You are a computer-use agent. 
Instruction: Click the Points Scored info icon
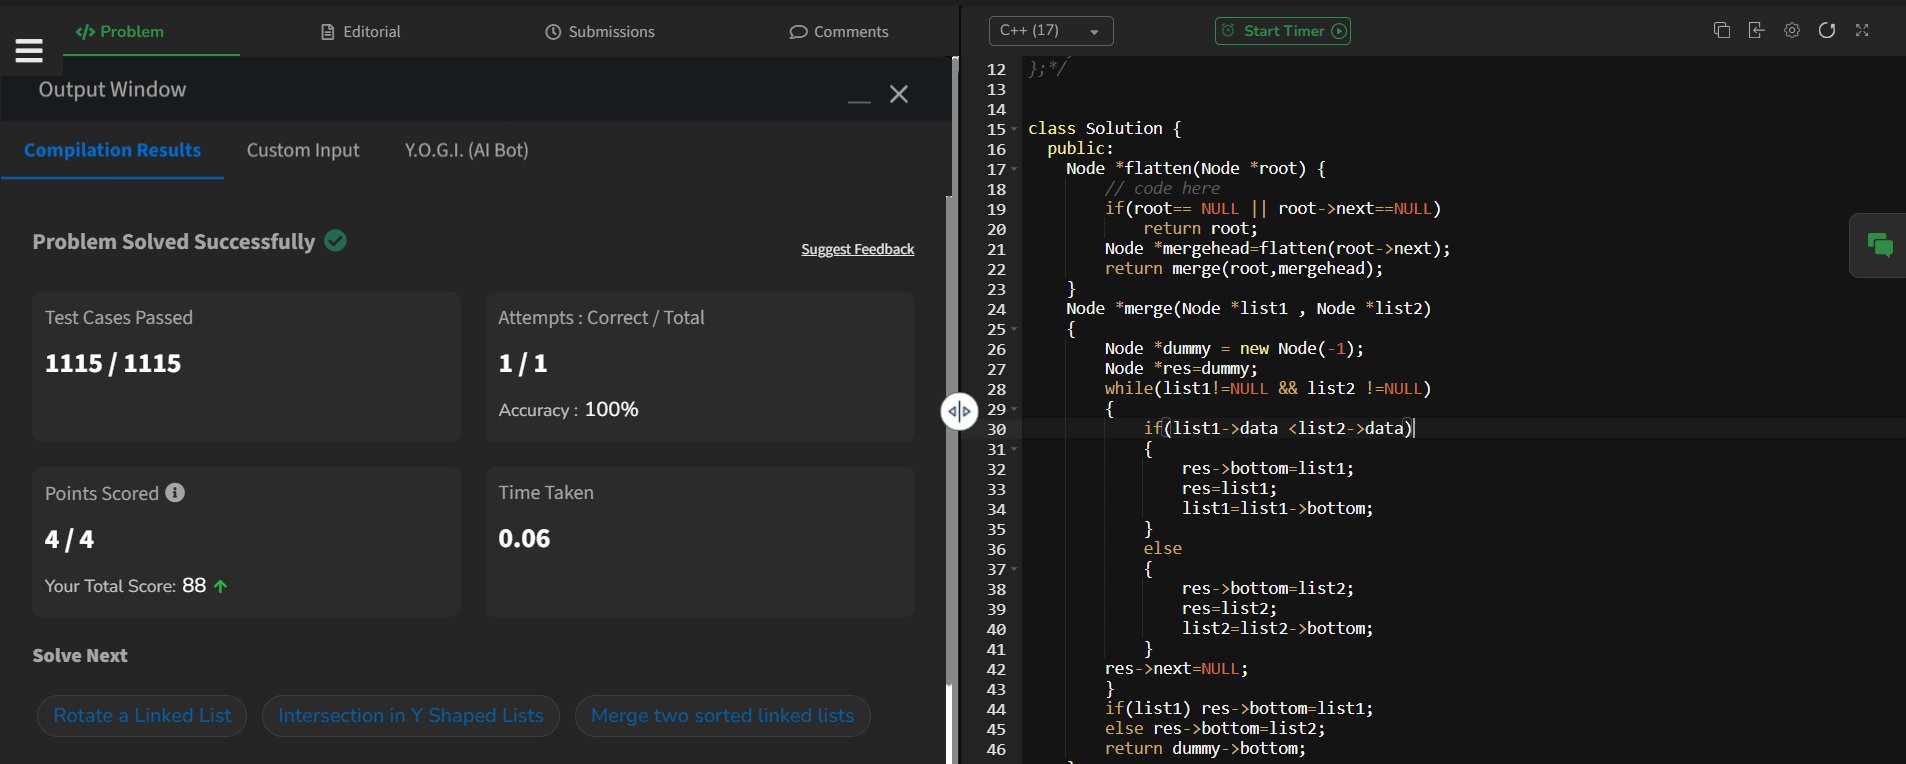tap(175, 493)
